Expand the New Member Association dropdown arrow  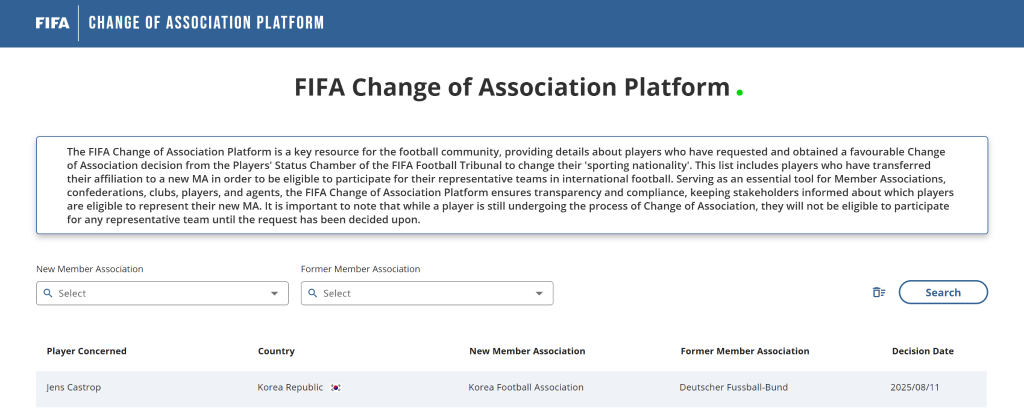[275, 293]
